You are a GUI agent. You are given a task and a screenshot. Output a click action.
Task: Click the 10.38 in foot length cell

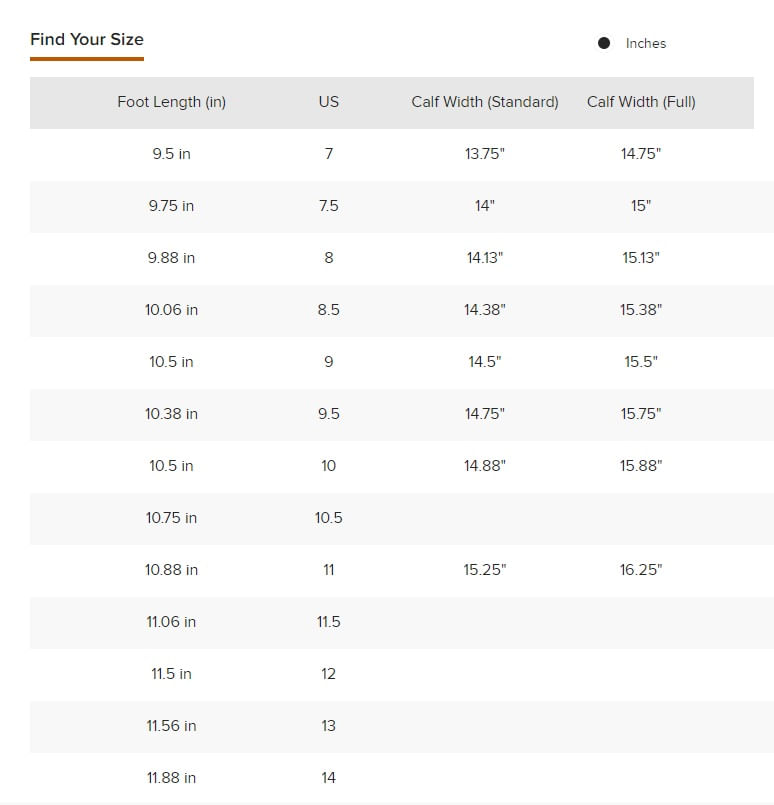(171, 414)
